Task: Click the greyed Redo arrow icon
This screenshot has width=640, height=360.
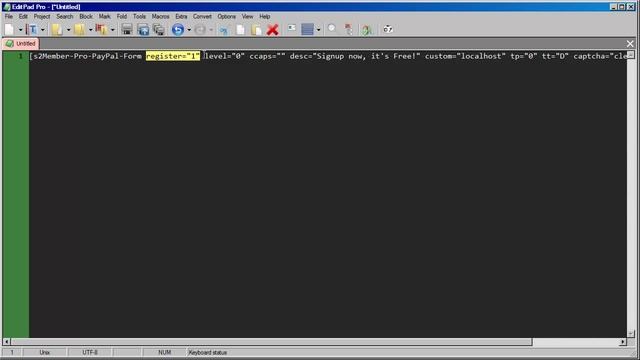Action: click(200, 29)
